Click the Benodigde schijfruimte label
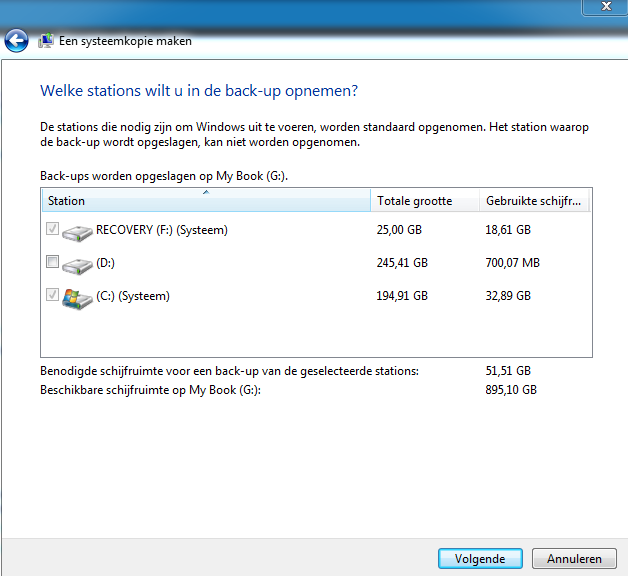628x576 pixels. coord(229,371)
